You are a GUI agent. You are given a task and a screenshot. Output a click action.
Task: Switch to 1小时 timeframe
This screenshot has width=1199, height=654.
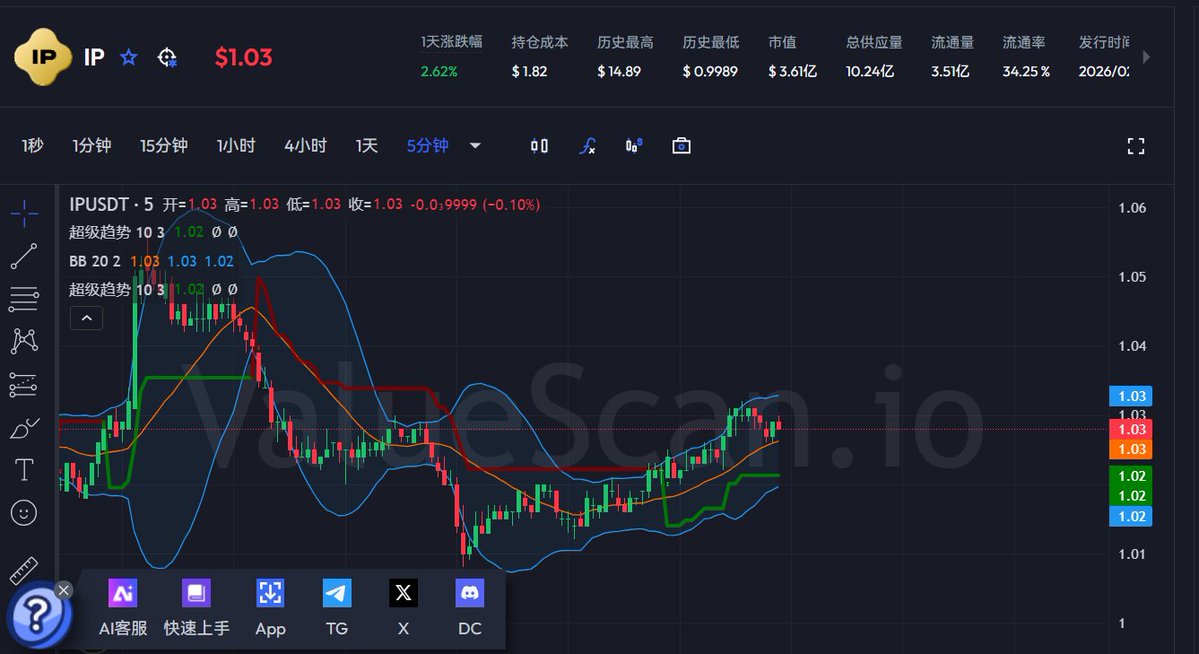point(236,145)
